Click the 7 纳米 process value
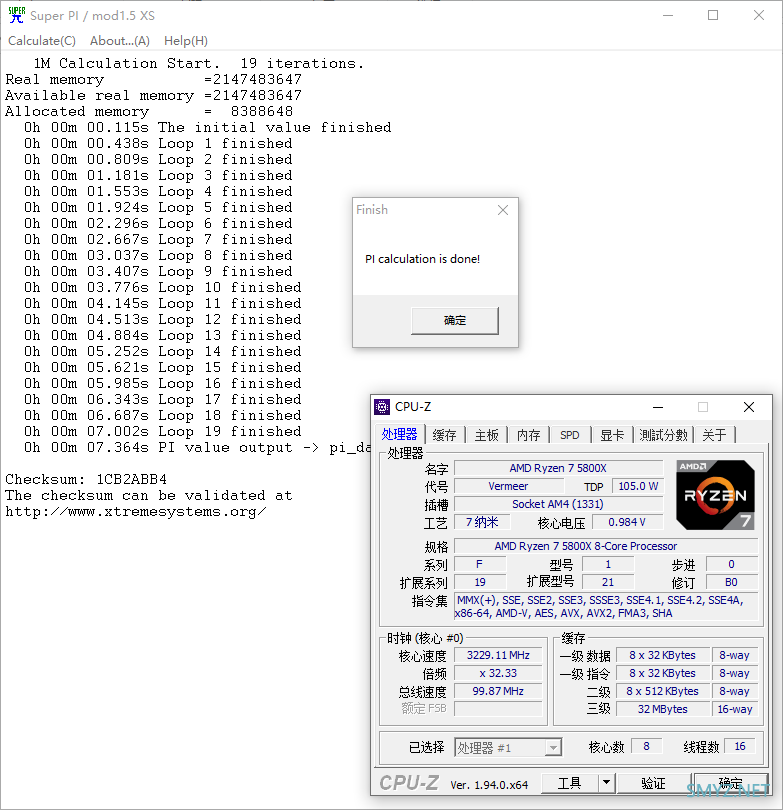 [x=482, y=522]
